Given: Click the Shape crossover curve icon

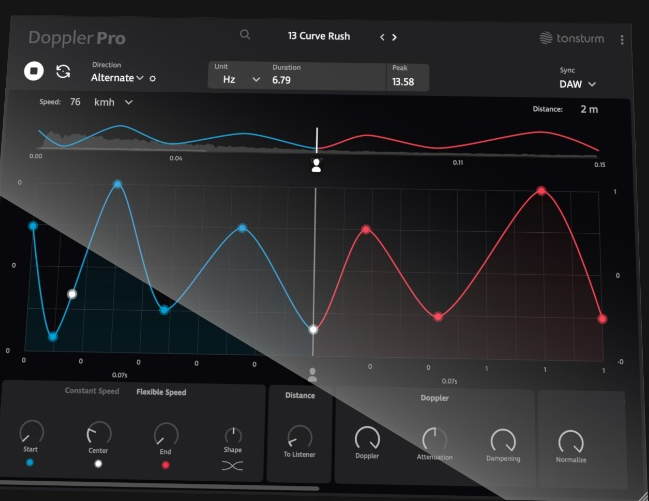Looking at the screenshot, I should pos(232,466).
